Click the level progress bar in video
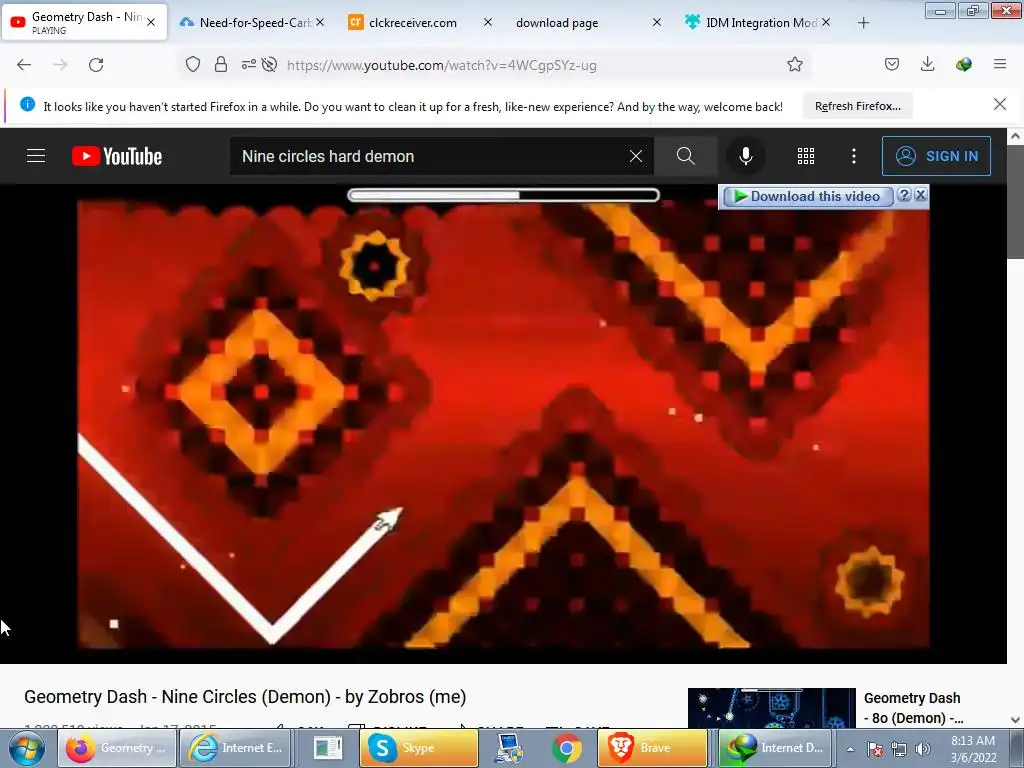 point(504,195)
